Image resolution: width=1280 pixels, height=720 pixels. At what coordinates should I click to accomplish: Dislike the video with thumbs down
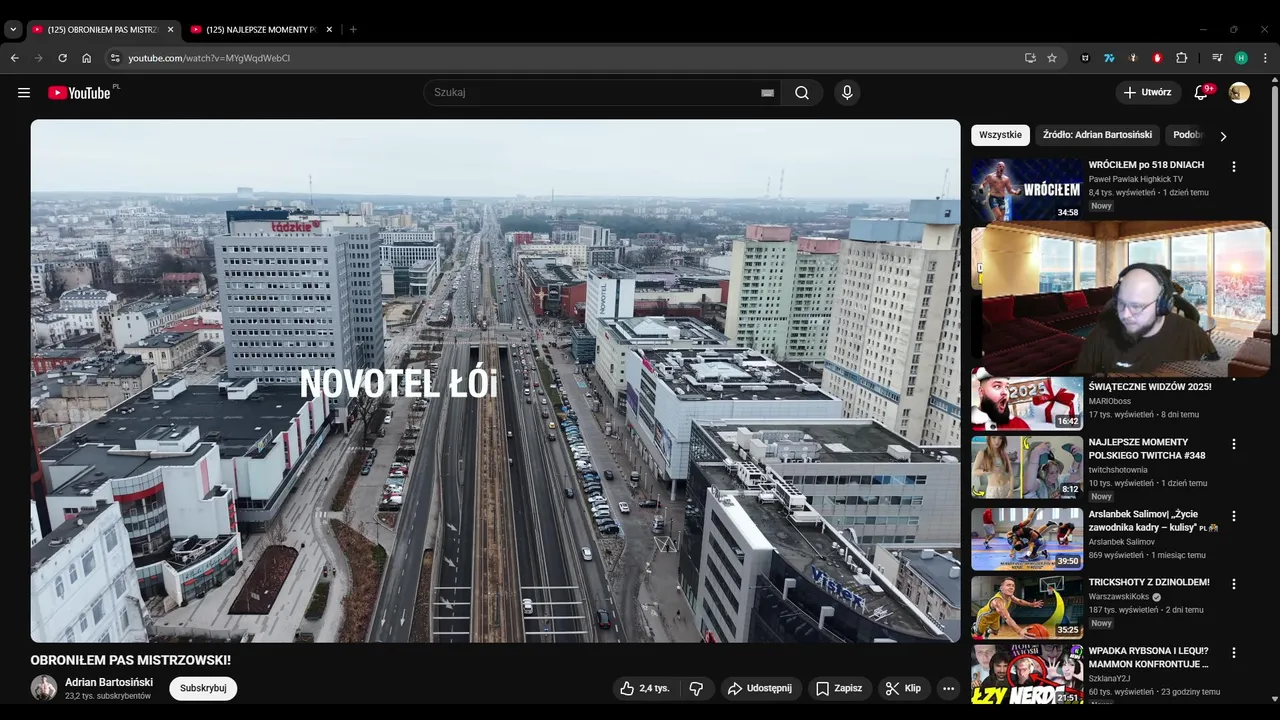[696, 688]
